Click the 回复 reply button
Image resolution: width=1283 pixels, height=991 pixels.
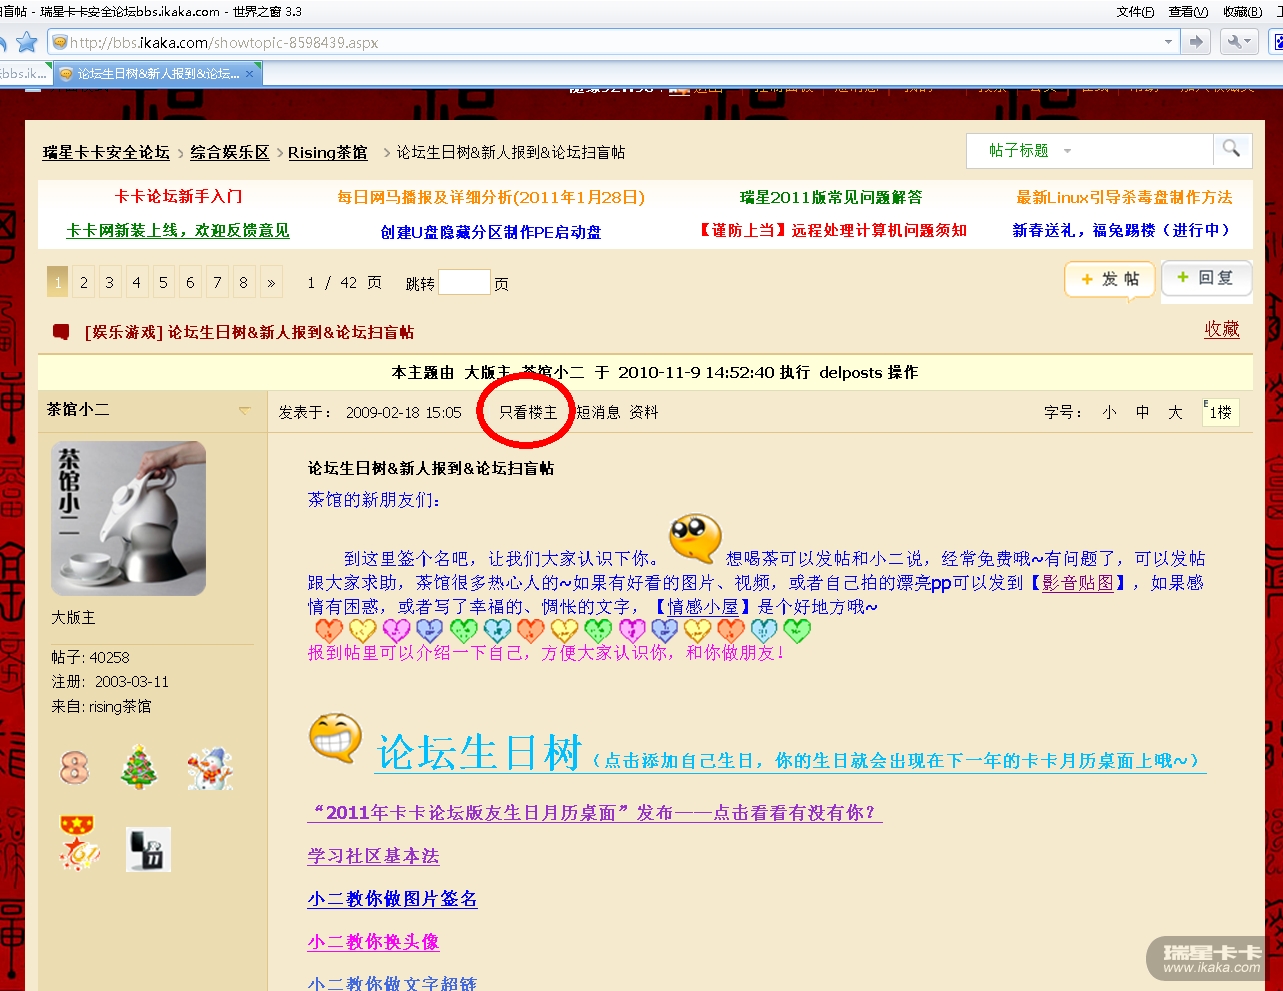tap(1206, 278)
